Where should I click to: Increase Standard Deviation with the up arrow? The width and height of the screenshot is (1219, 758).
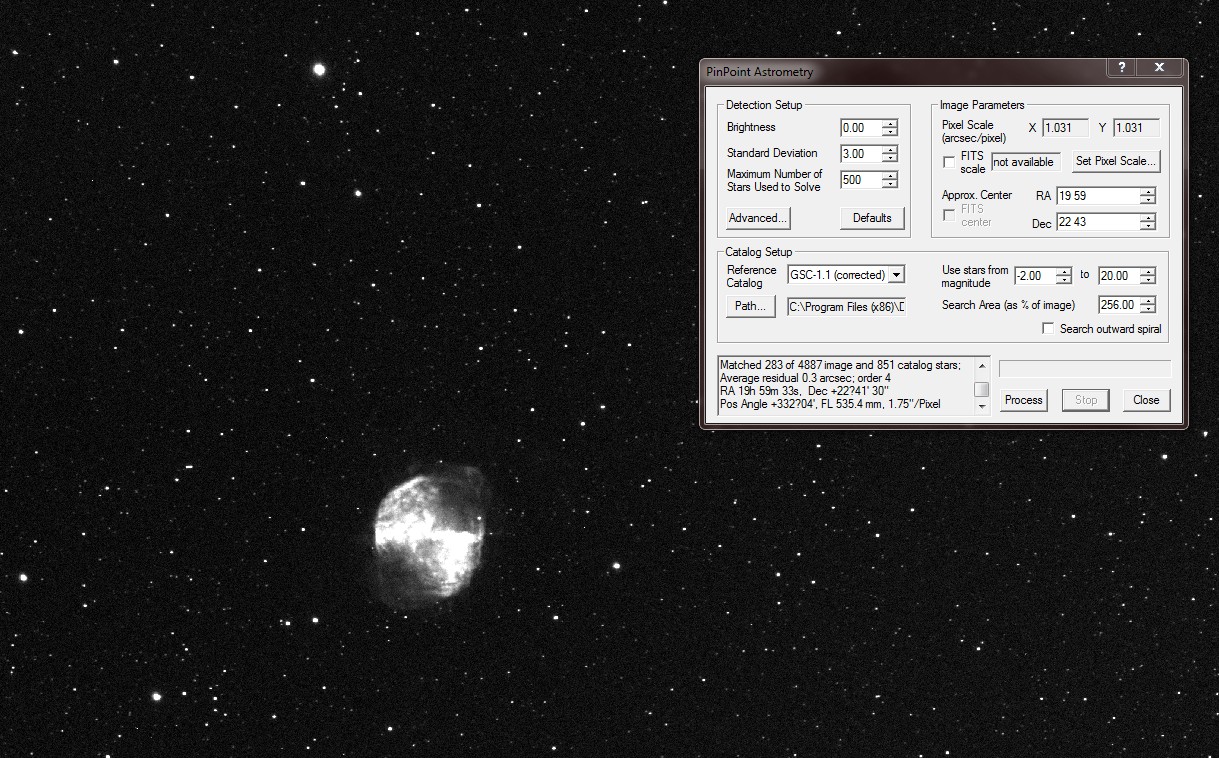(x=890, y=150)
